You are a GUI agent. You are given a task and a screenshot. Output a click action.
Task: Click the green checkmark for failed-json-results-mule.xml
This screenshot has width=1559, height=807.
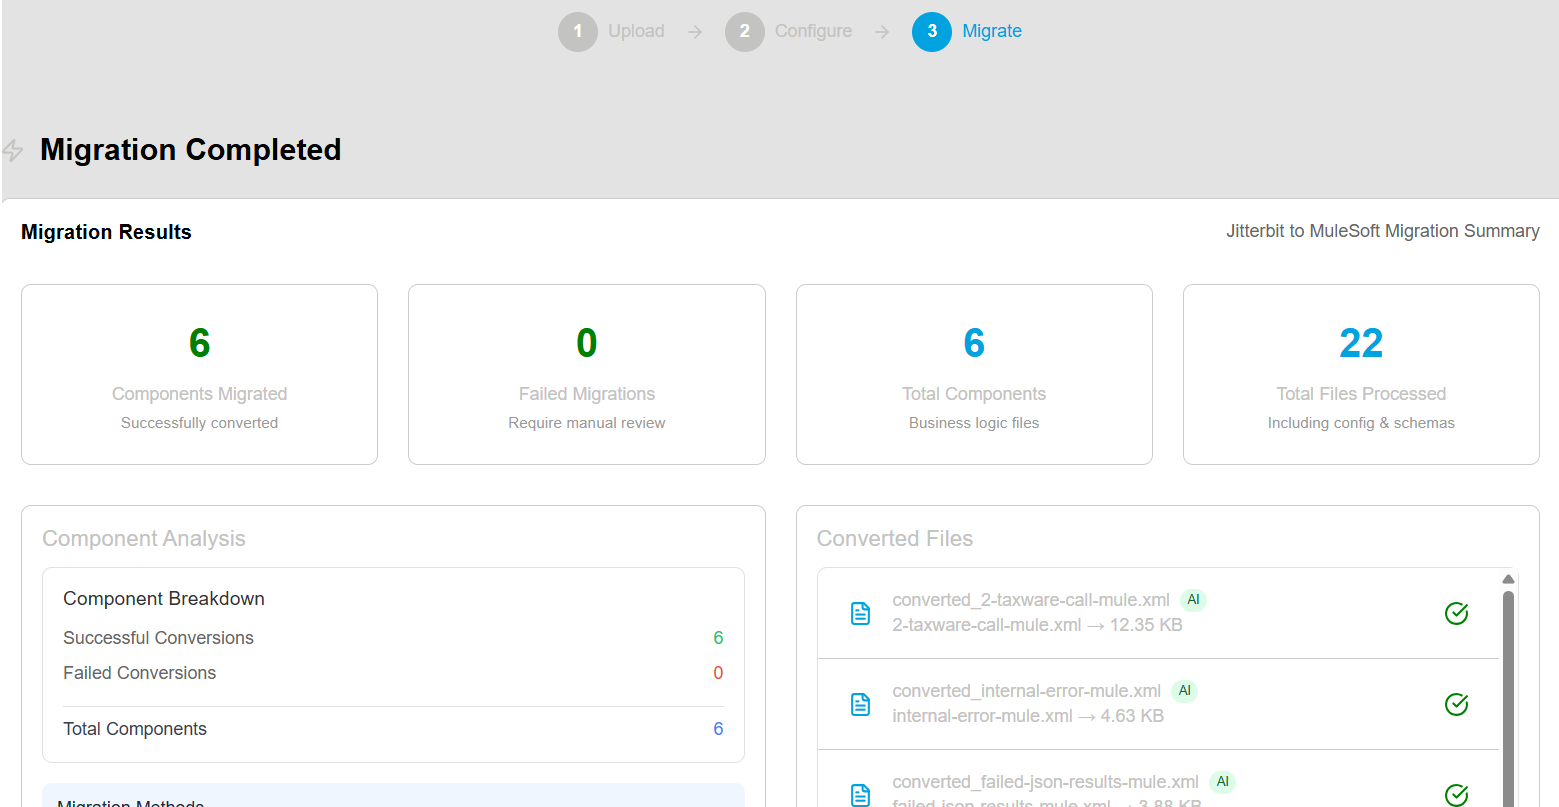[1456, 795]
